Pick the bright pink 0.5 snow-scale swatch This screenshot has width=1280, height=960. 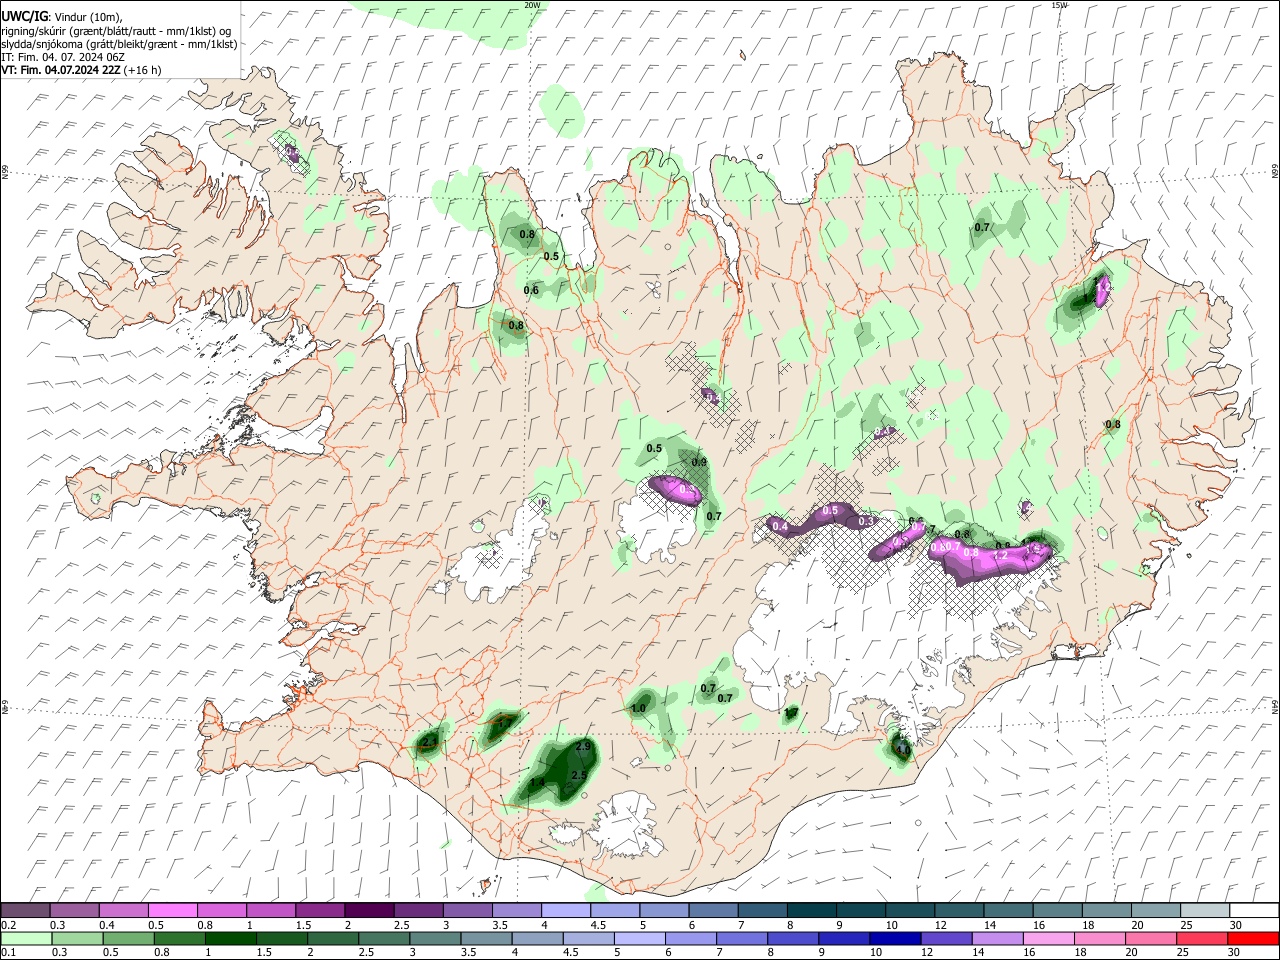pos(172,911)
